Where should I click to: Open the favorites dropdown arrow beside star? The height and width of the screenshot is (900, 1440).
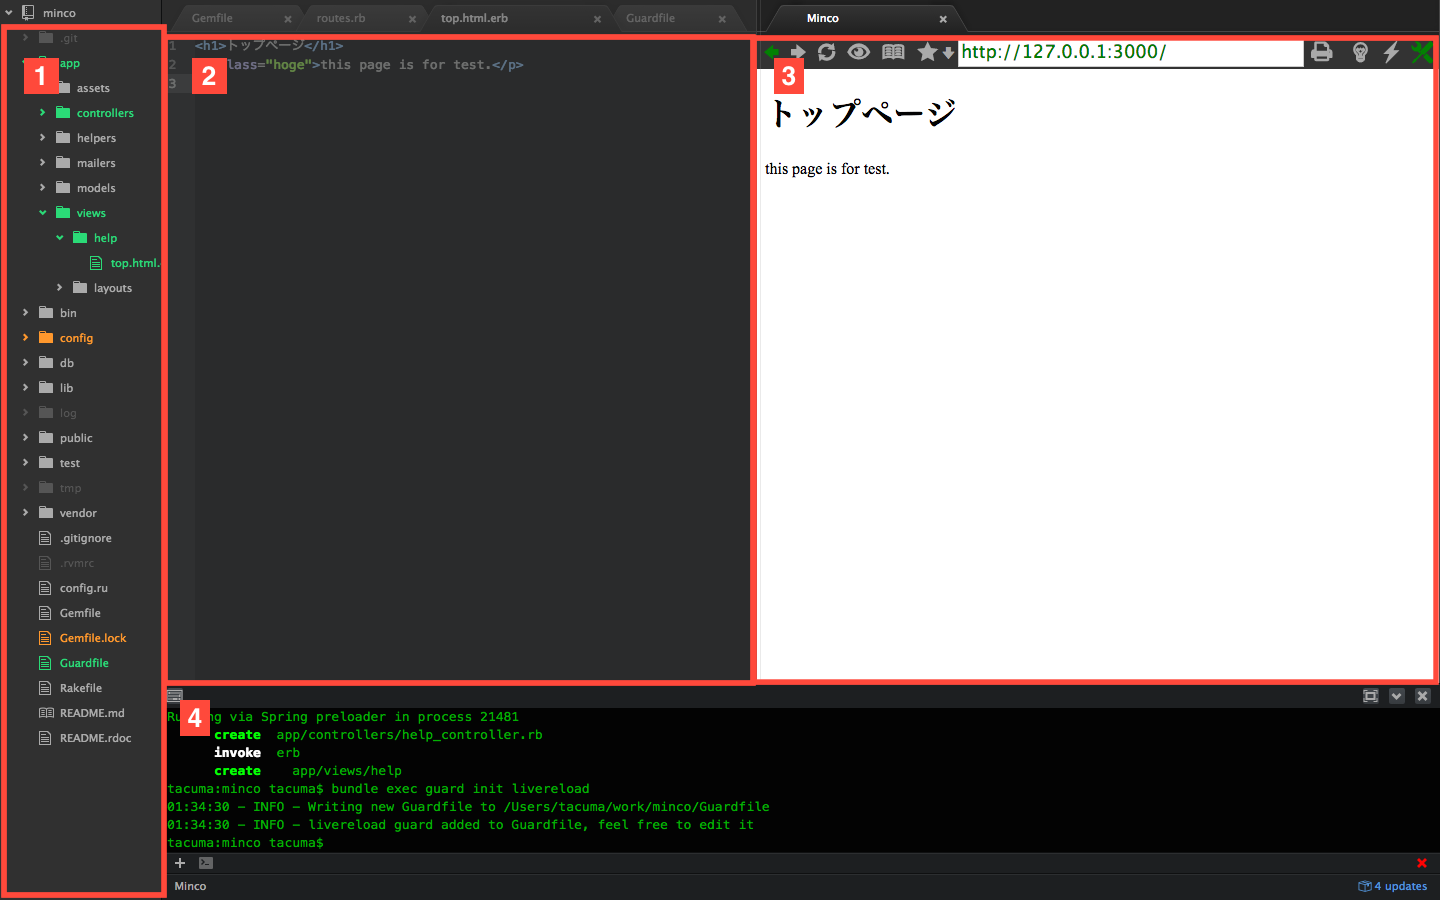pyautogui.click(x=948, y=53)
